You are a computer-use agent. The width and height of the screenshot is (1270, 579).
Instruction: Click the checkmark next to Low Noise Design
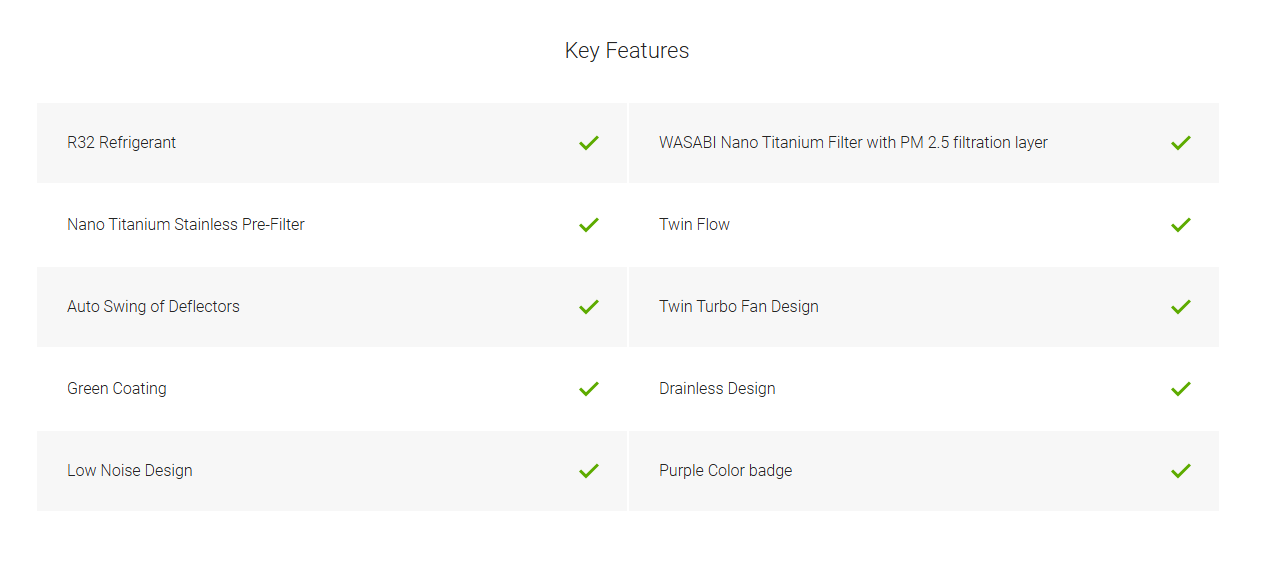(x=589, y=471)
